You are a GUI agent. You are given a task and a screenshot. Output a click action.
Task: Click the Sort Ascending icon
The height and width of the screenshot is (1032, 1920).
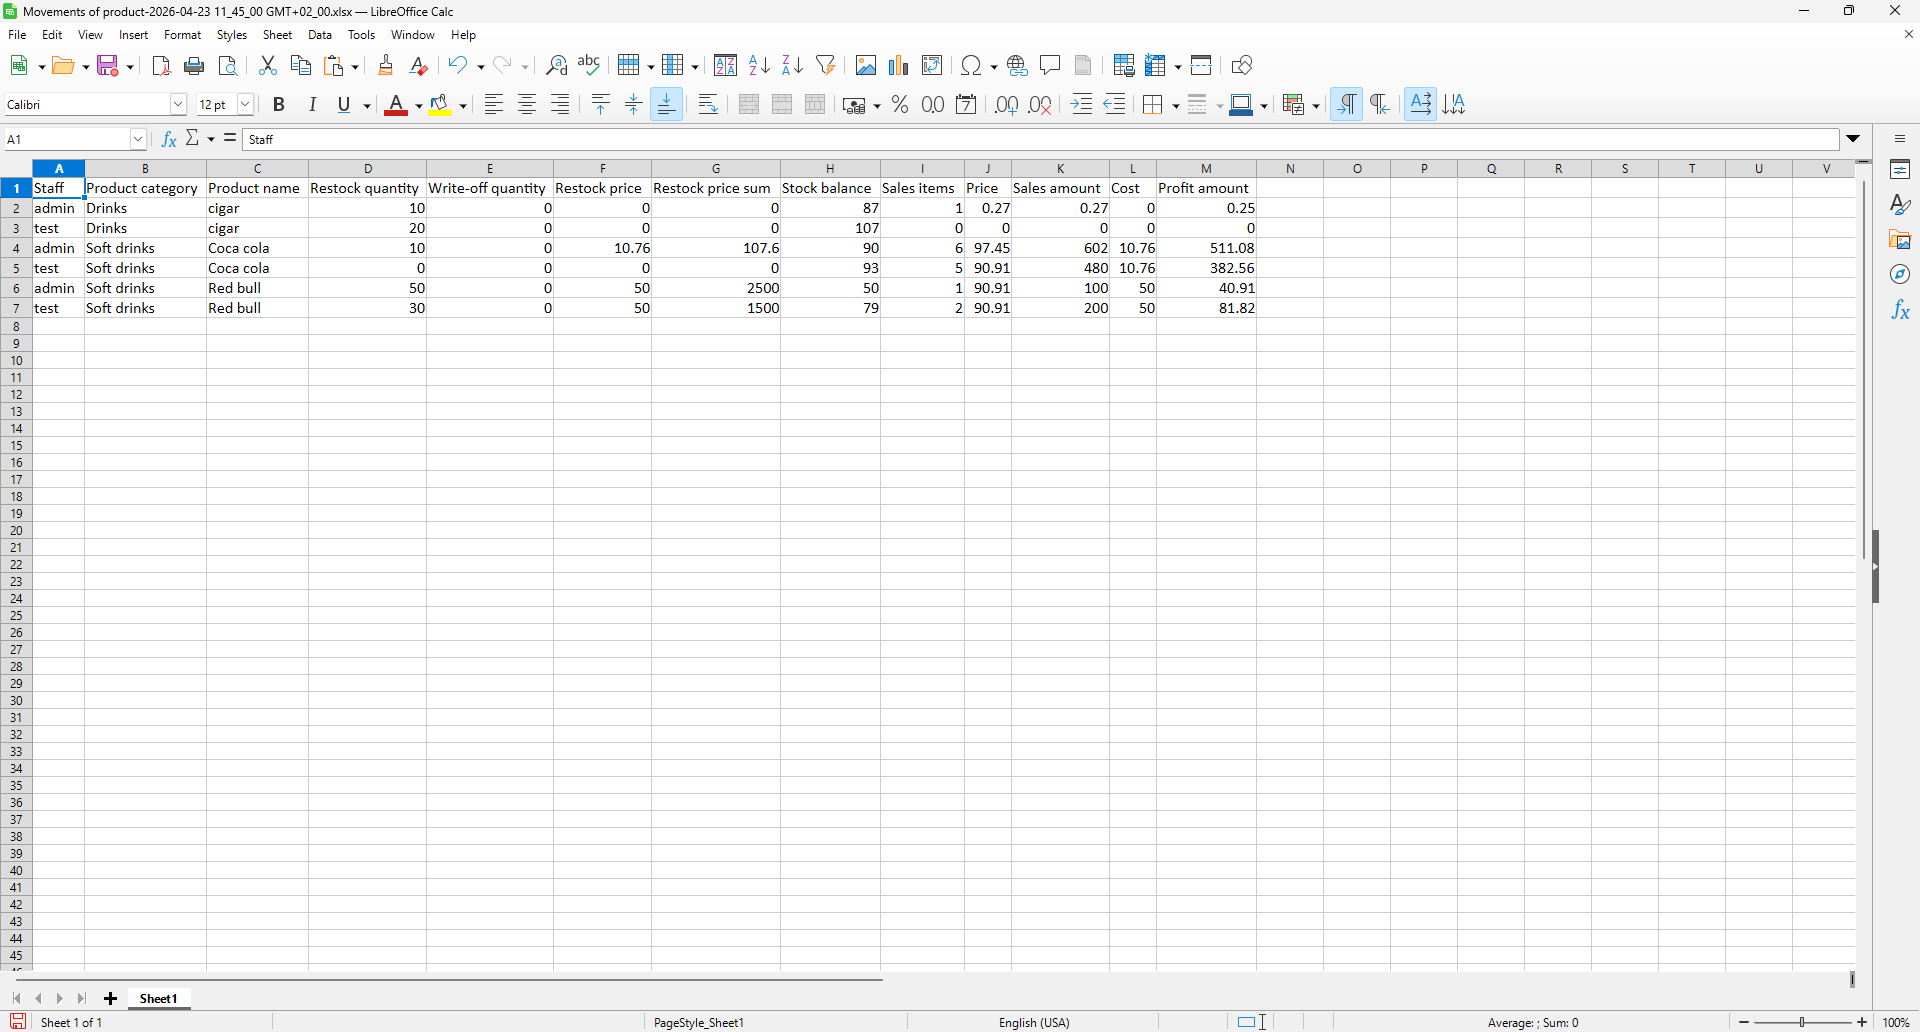[759, 66]
